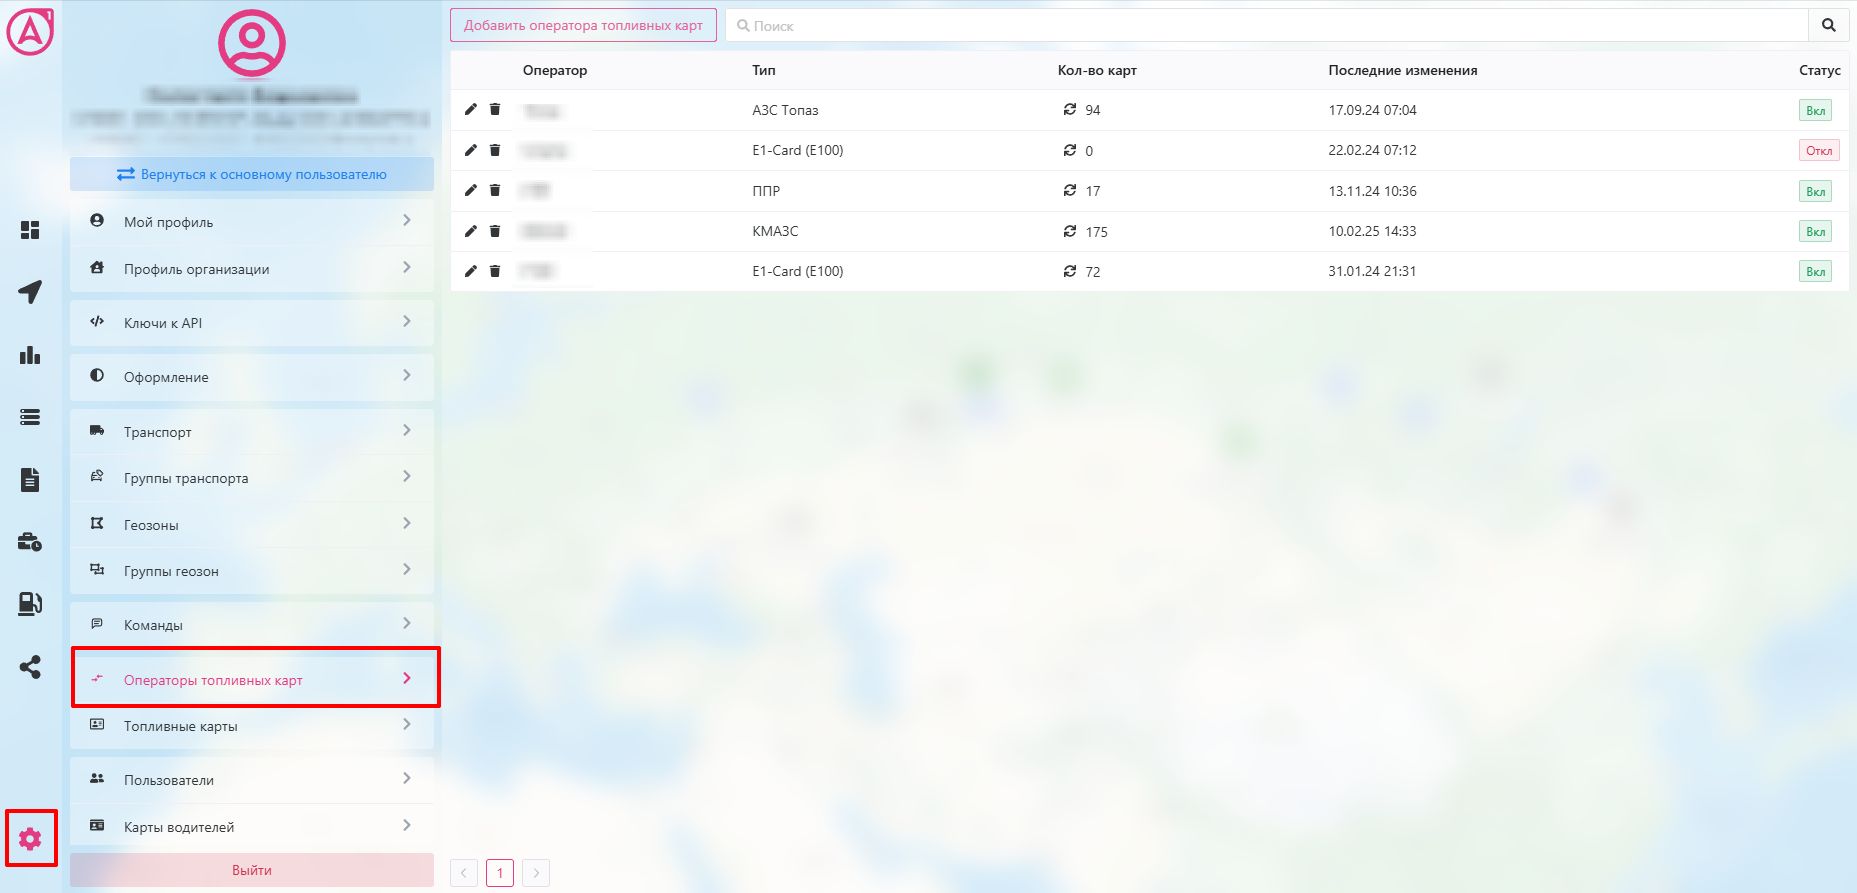Screen dimensions: 1857x893
Task: Click the Выйти logout button
Action: tap(252, 870)
